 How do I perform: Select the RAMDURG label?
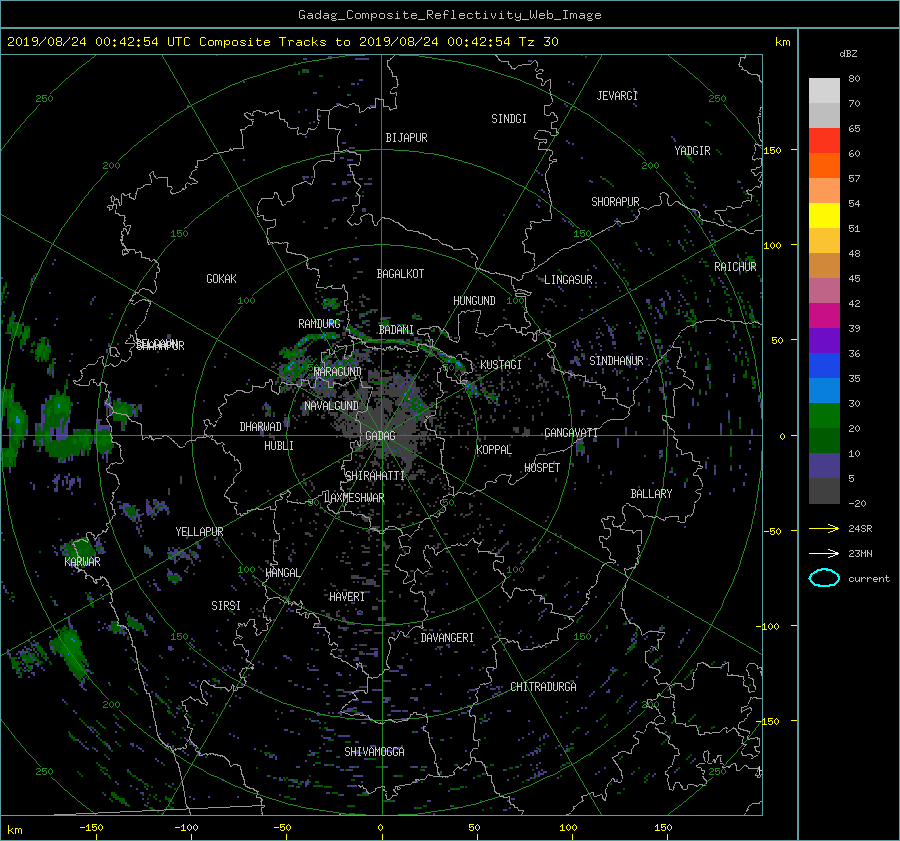[319, 324]
